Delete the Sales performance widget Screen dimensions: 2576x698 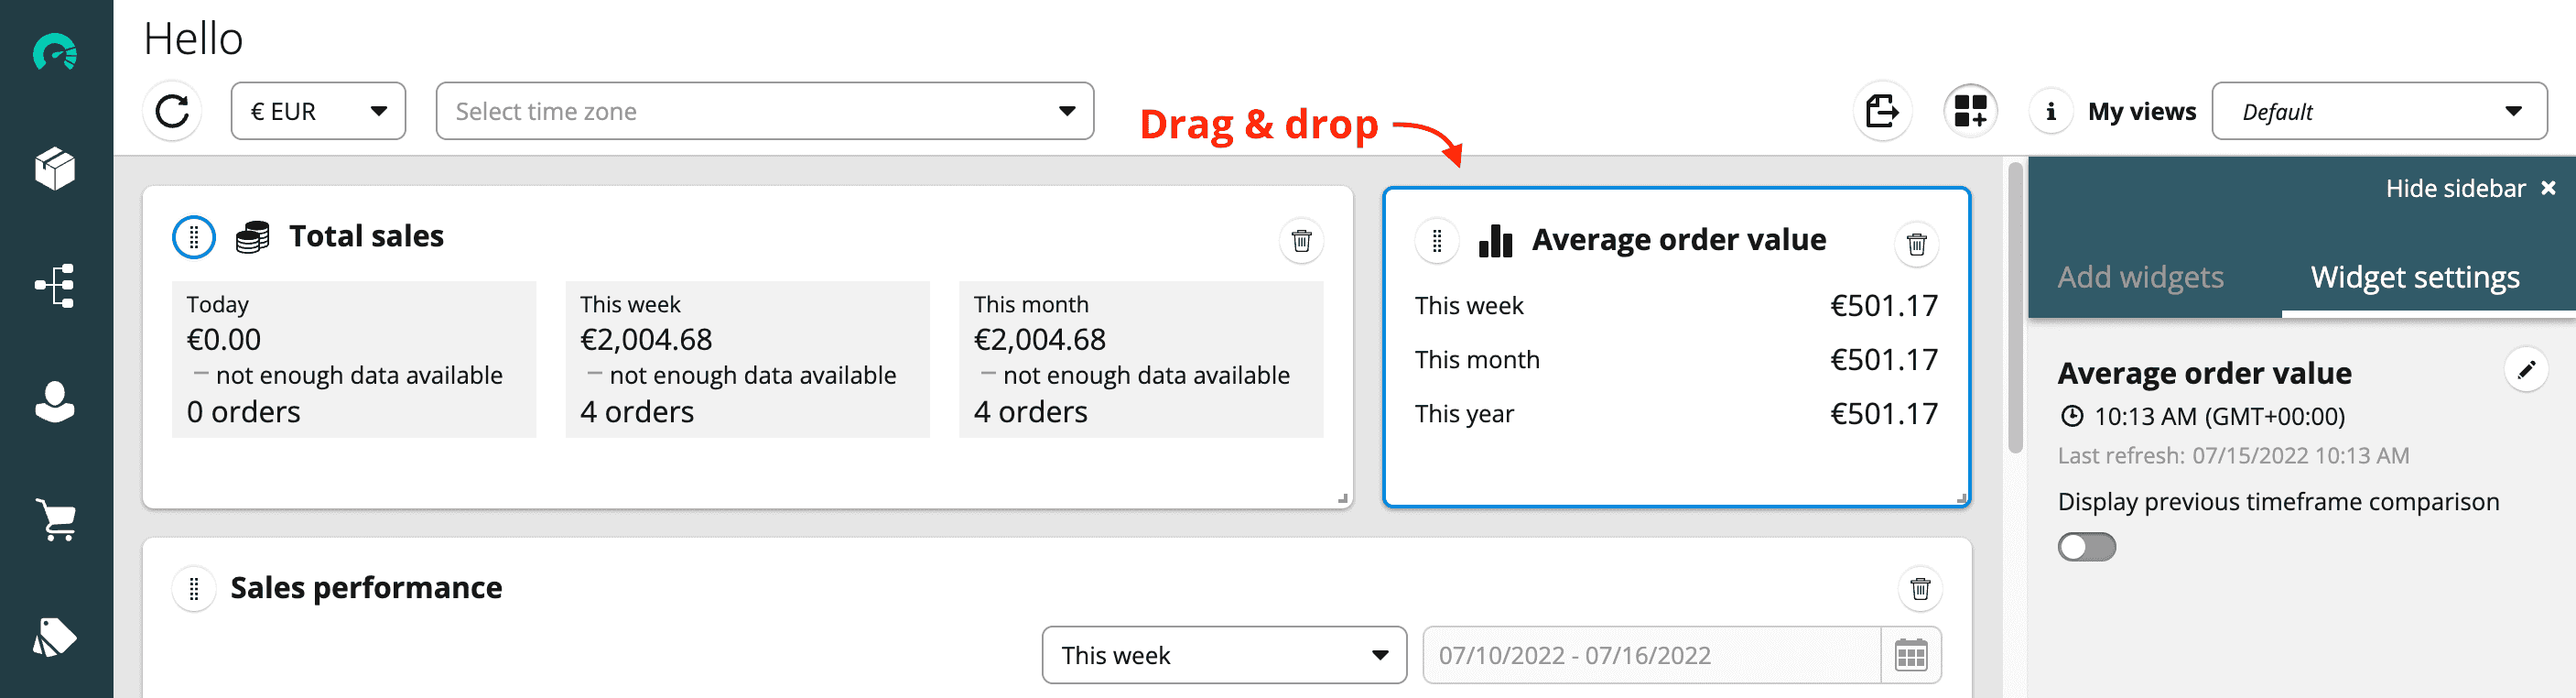coord(1919,588)
